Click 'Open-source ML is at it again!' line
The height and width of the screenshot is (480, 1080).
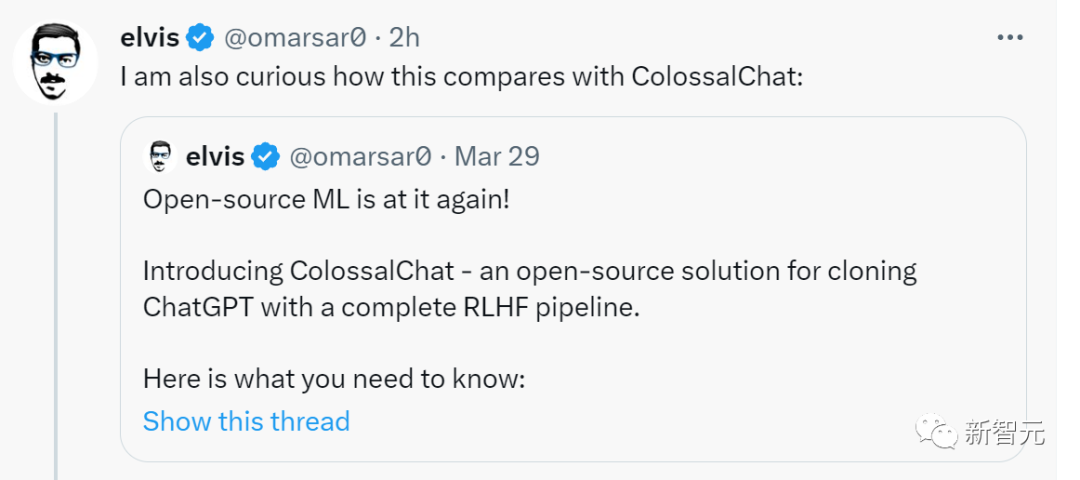click(x=326, y=199)
